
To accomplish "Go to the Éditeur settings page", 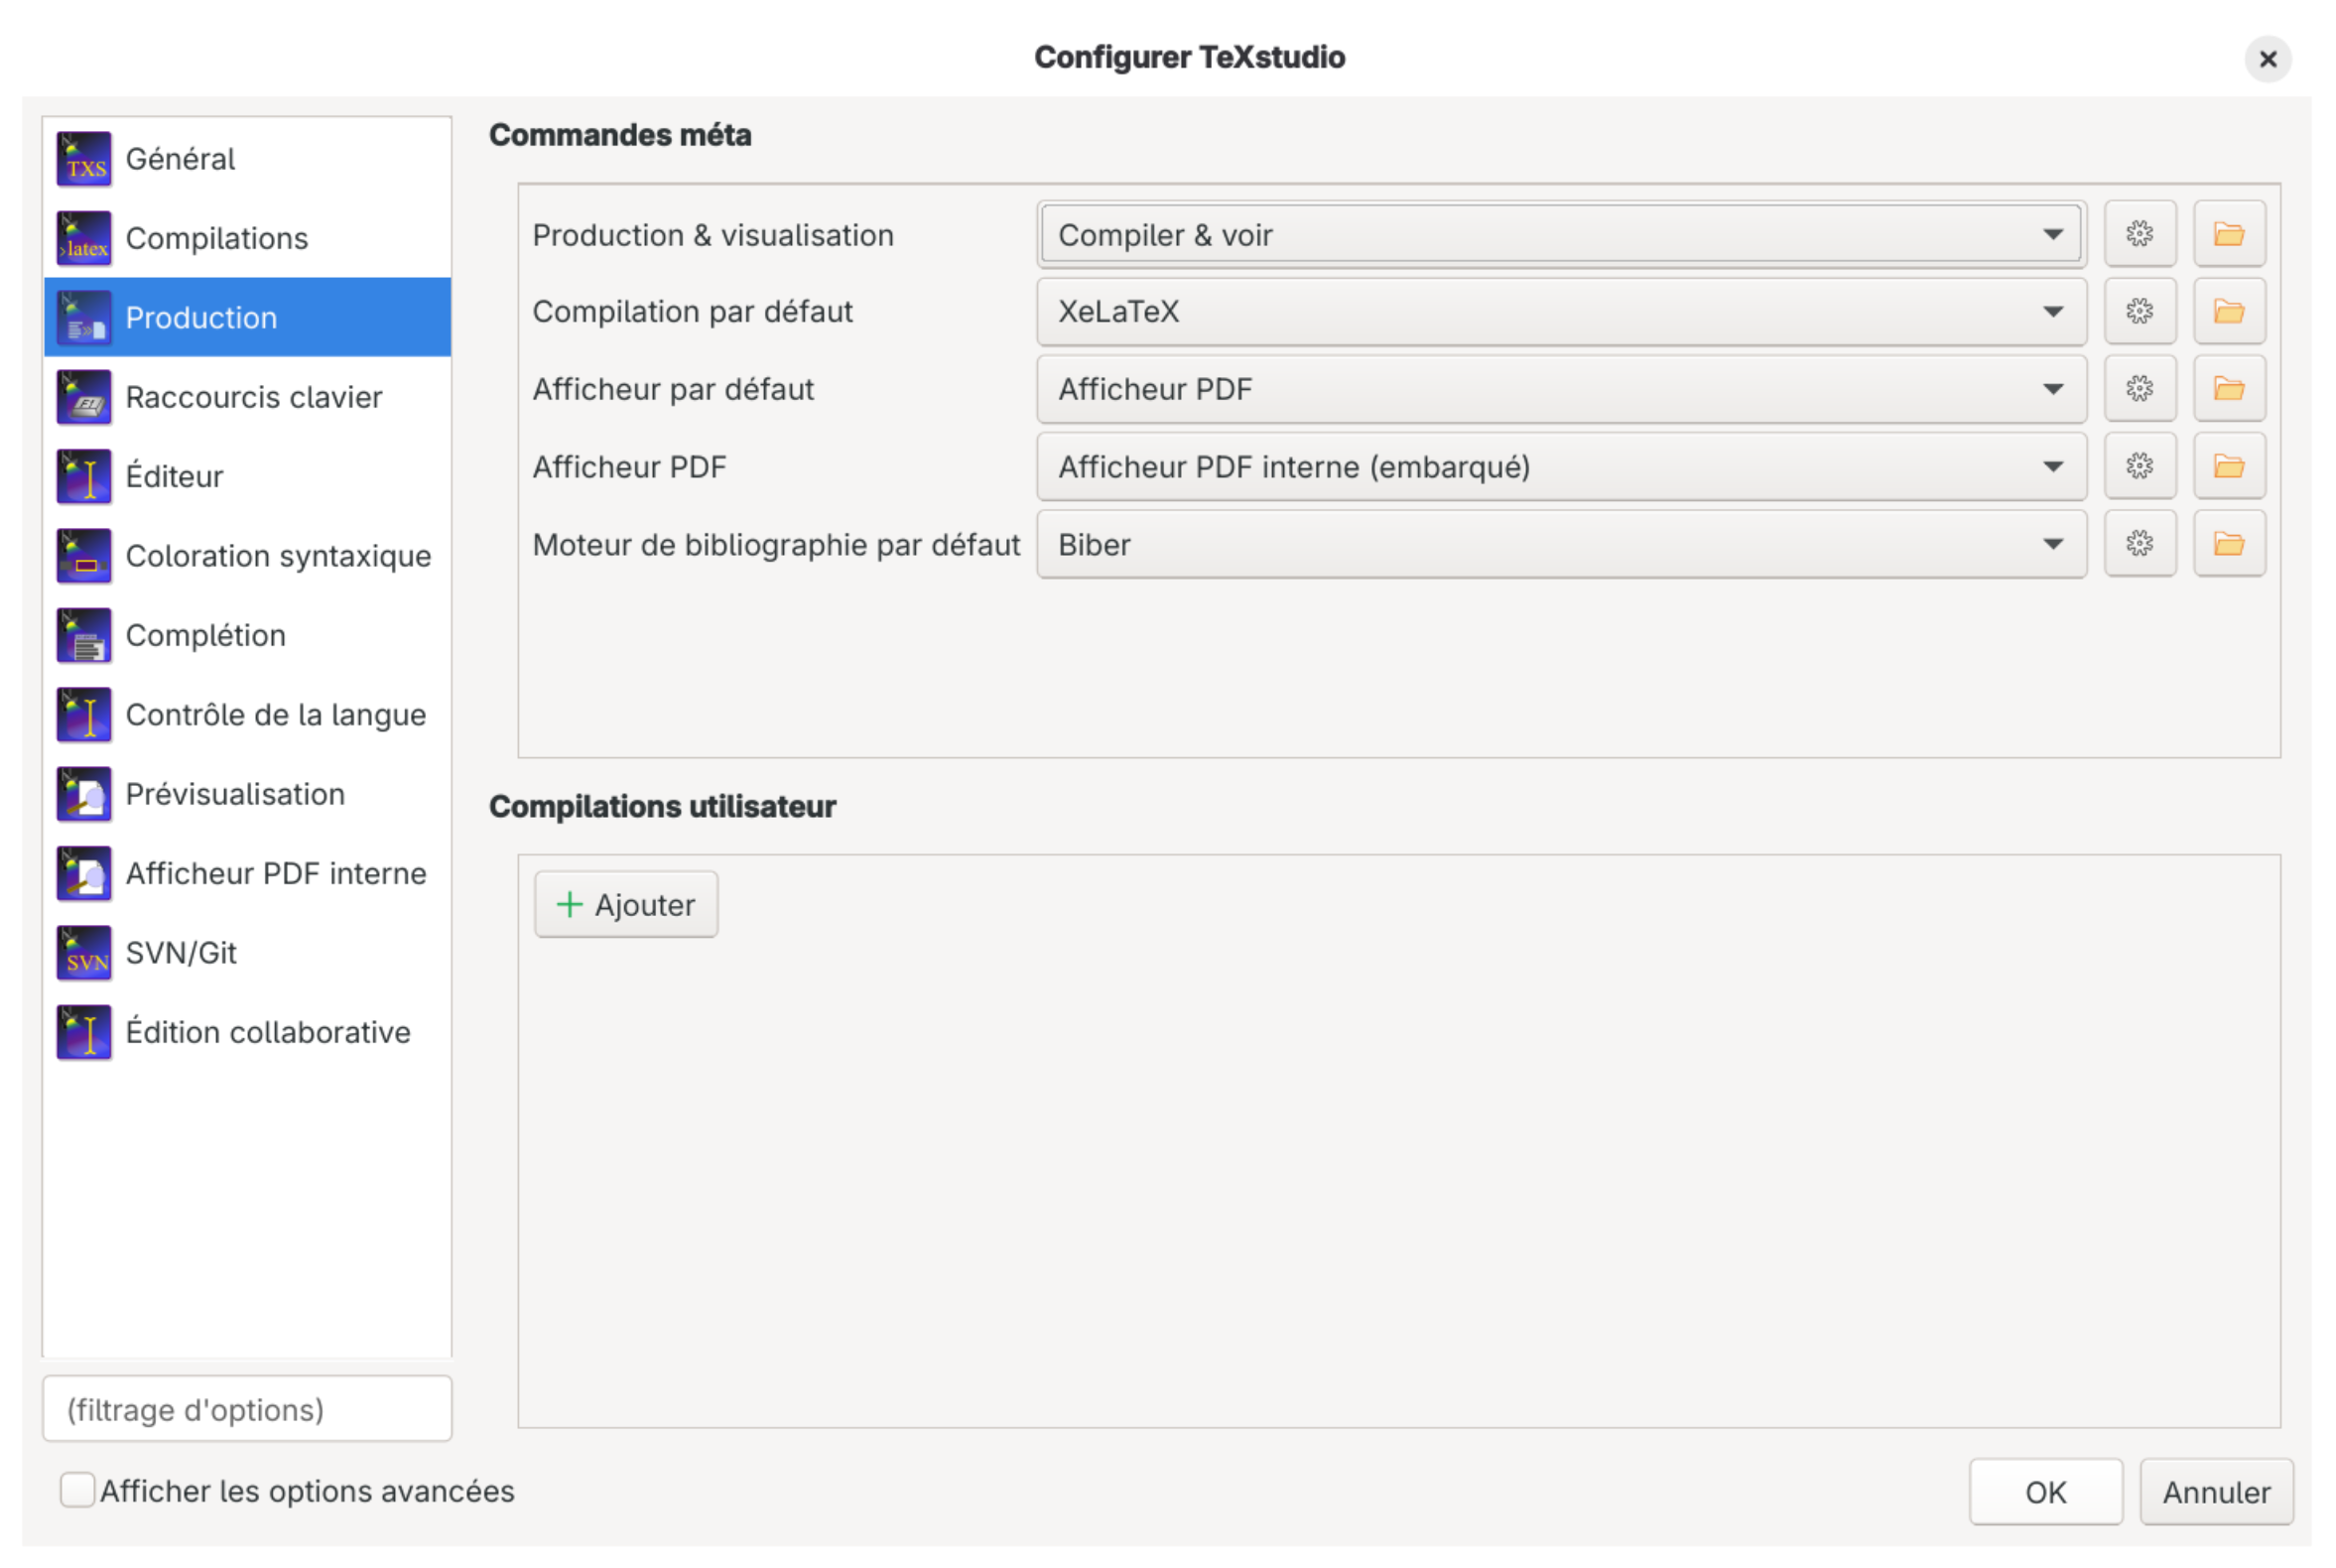I will (x=247, y=476).
